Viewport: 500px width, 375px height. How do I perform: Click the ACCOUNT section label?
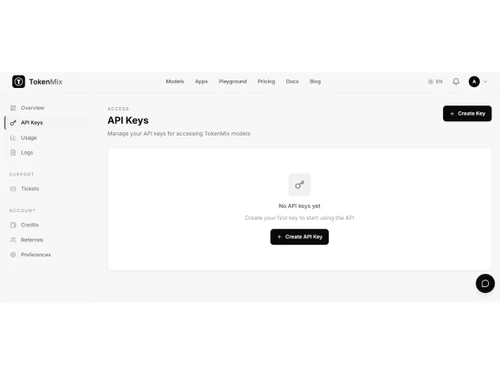pos(22,211)
